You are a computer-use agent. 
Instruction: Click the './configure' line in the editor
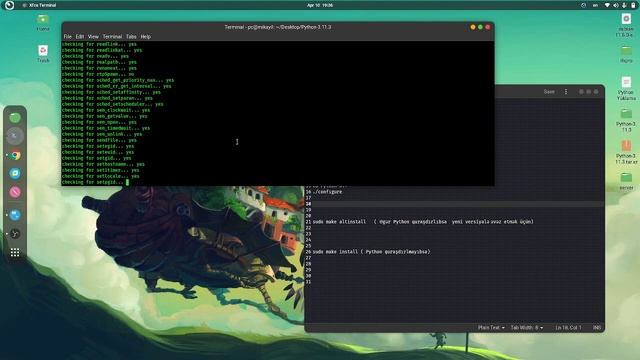(327, 191)
